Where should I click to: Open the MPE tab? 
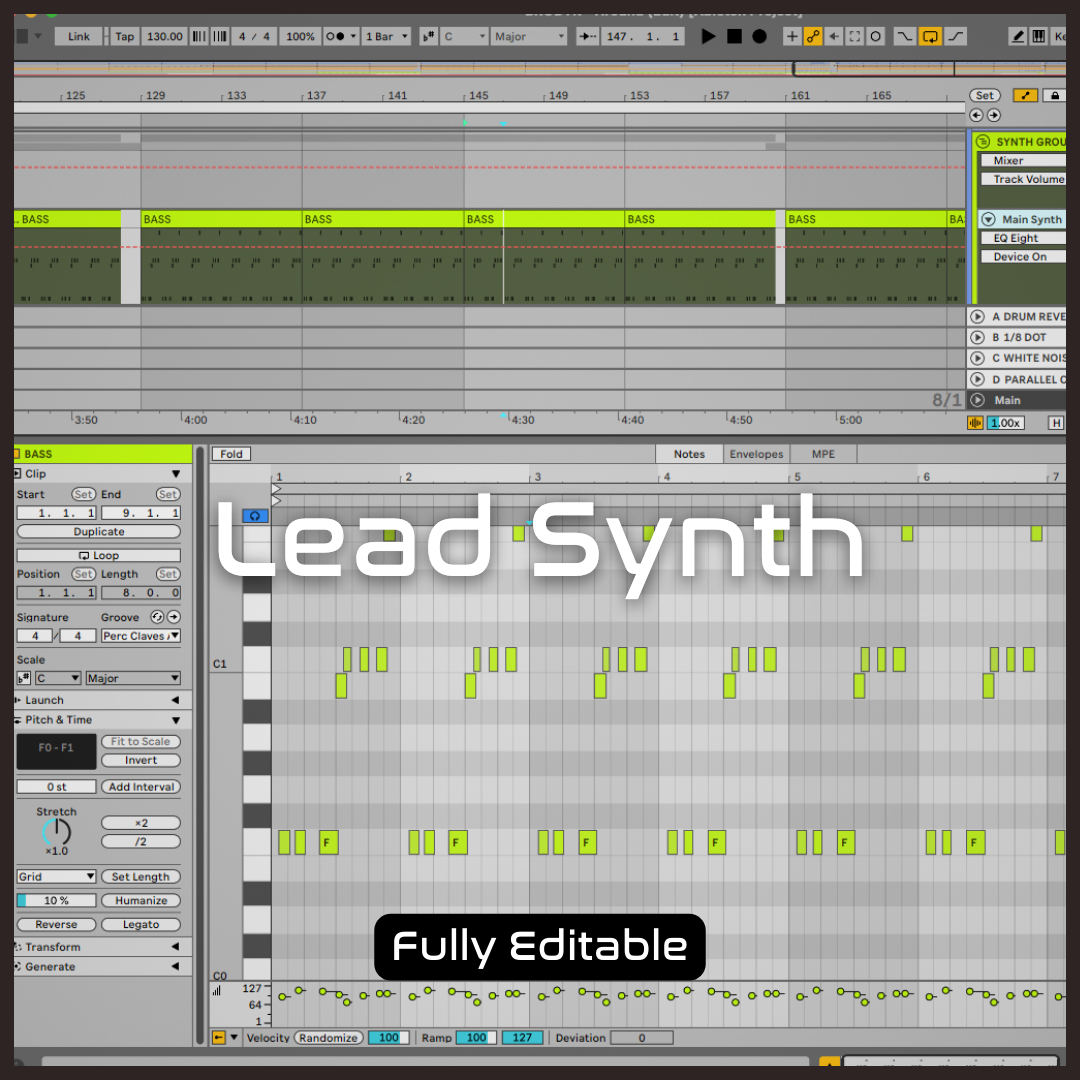click(x=823, y=454)
